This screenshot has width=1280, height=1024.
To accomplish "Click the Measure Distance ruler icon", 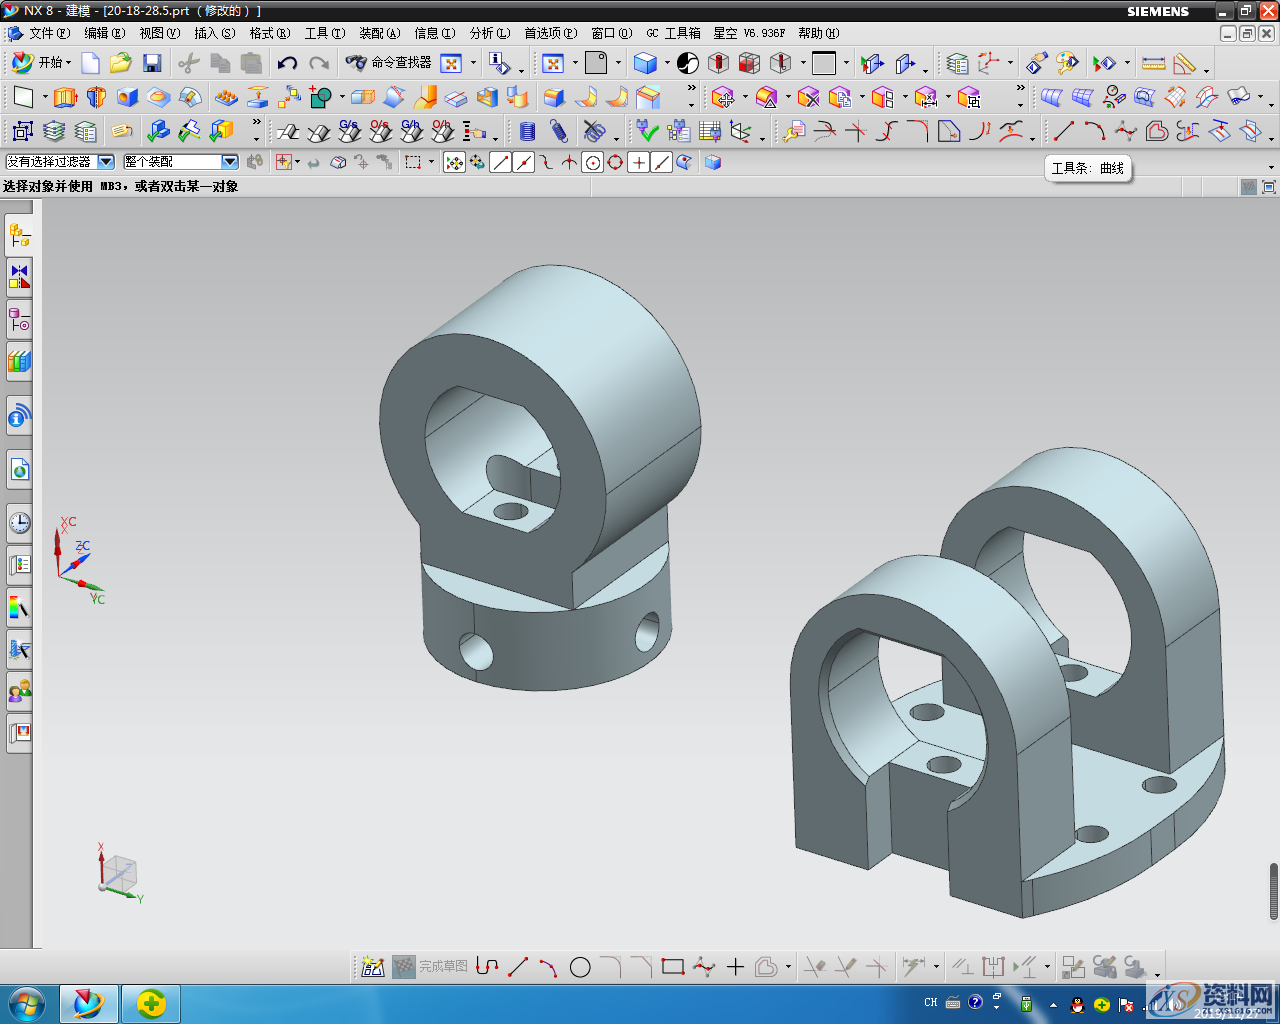I will coord(1153,63).
